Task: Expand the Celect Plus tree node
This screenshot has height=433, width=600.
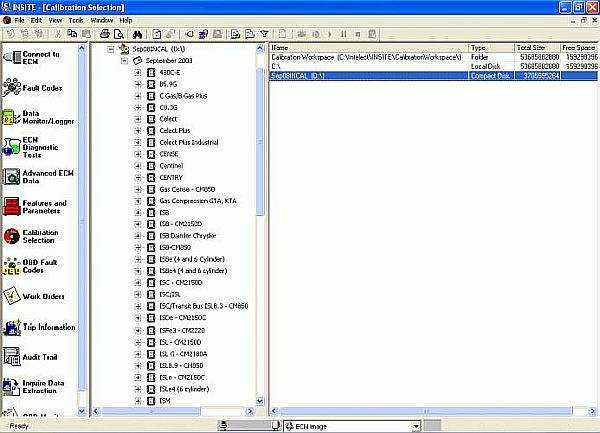Action: pyautogui.click(x=138, y=131)
